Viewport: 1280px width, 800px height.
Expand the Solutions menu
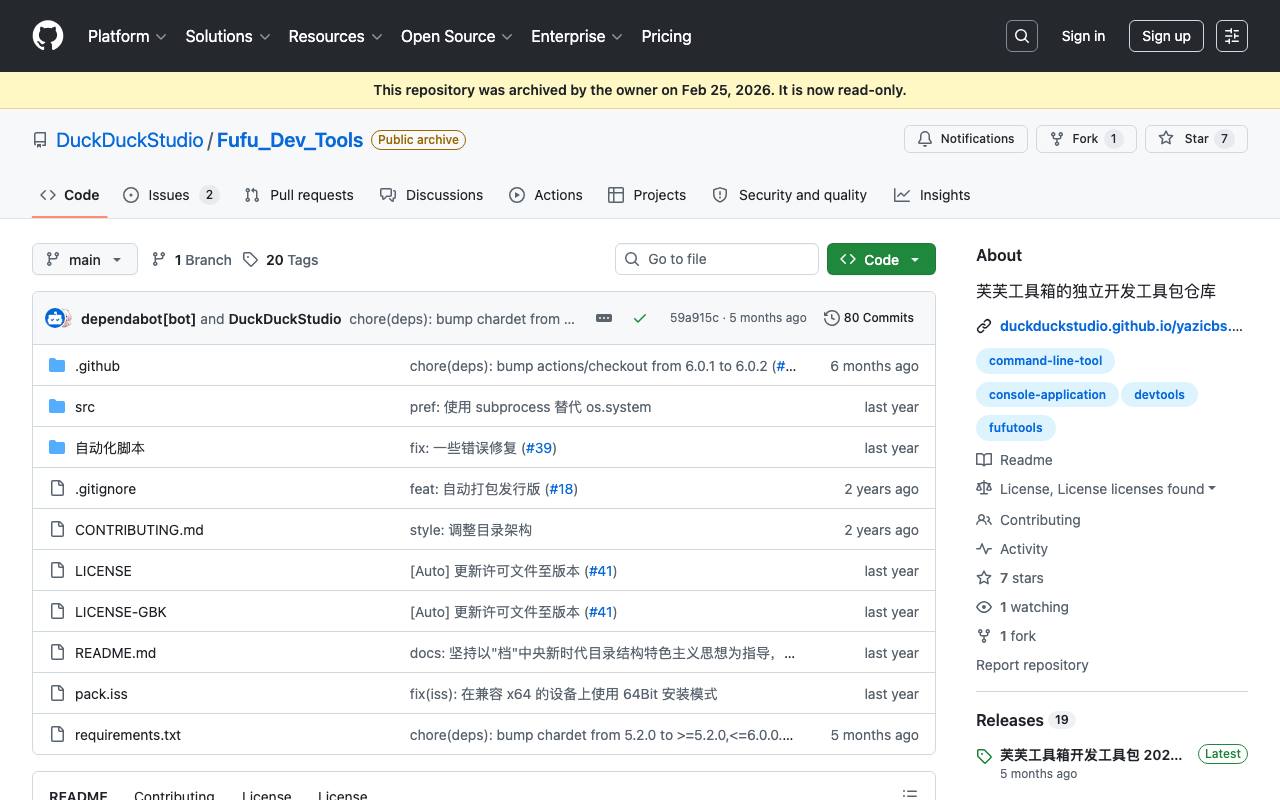click(228, 36)
